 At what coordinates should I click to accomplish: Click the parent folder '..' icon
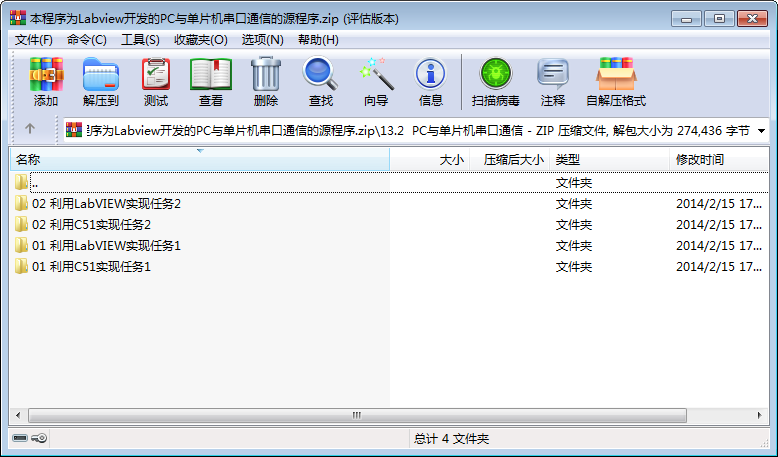tap(21, 183)
